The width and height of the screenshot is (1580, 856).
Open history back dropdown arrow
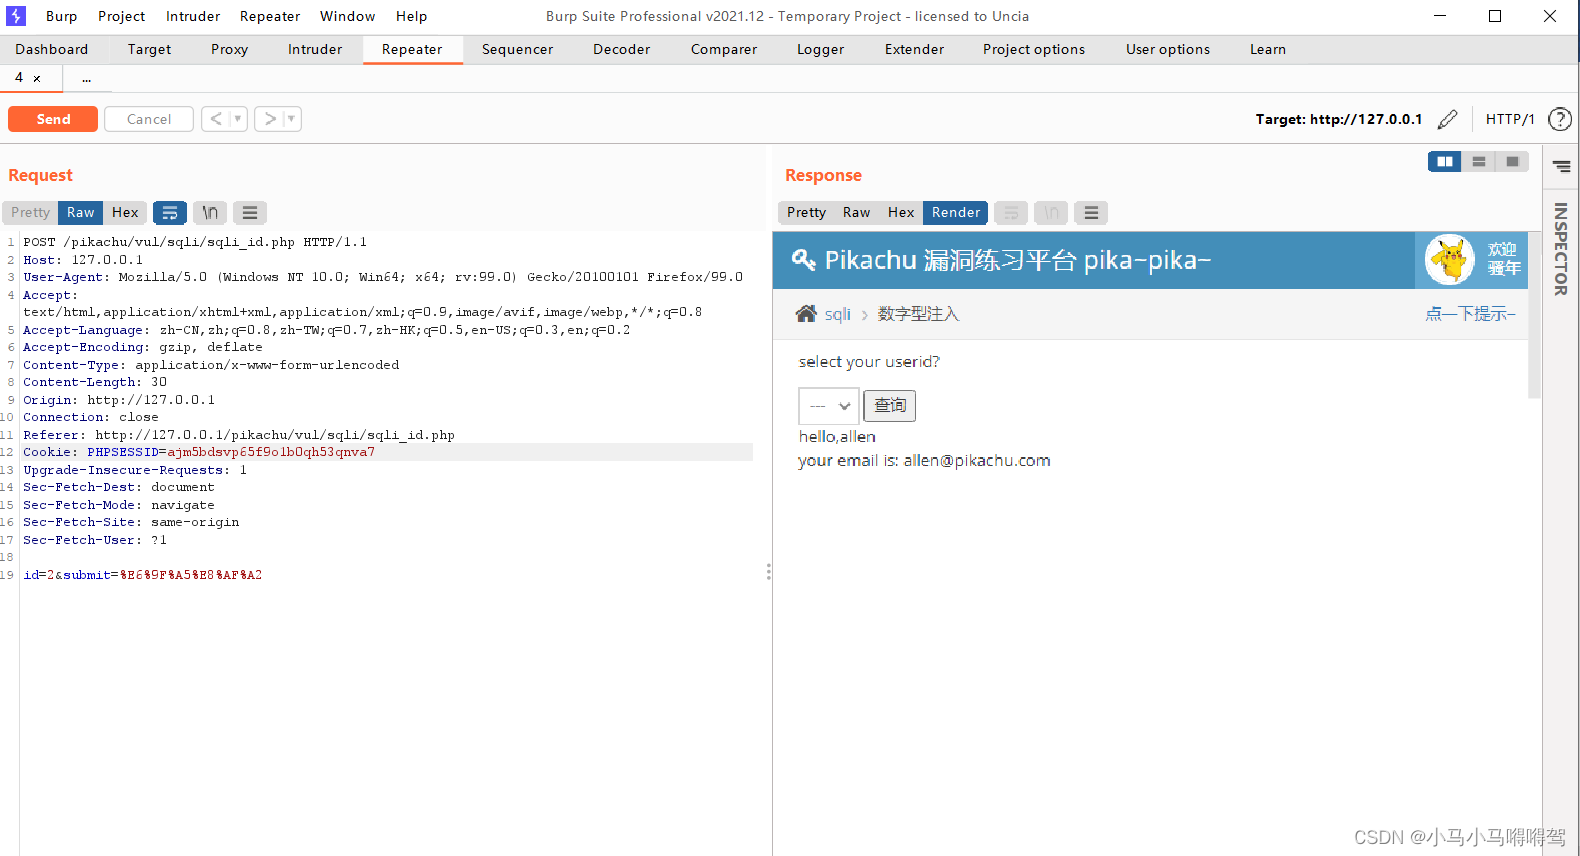pyautogui.click(x=238, y=119)
